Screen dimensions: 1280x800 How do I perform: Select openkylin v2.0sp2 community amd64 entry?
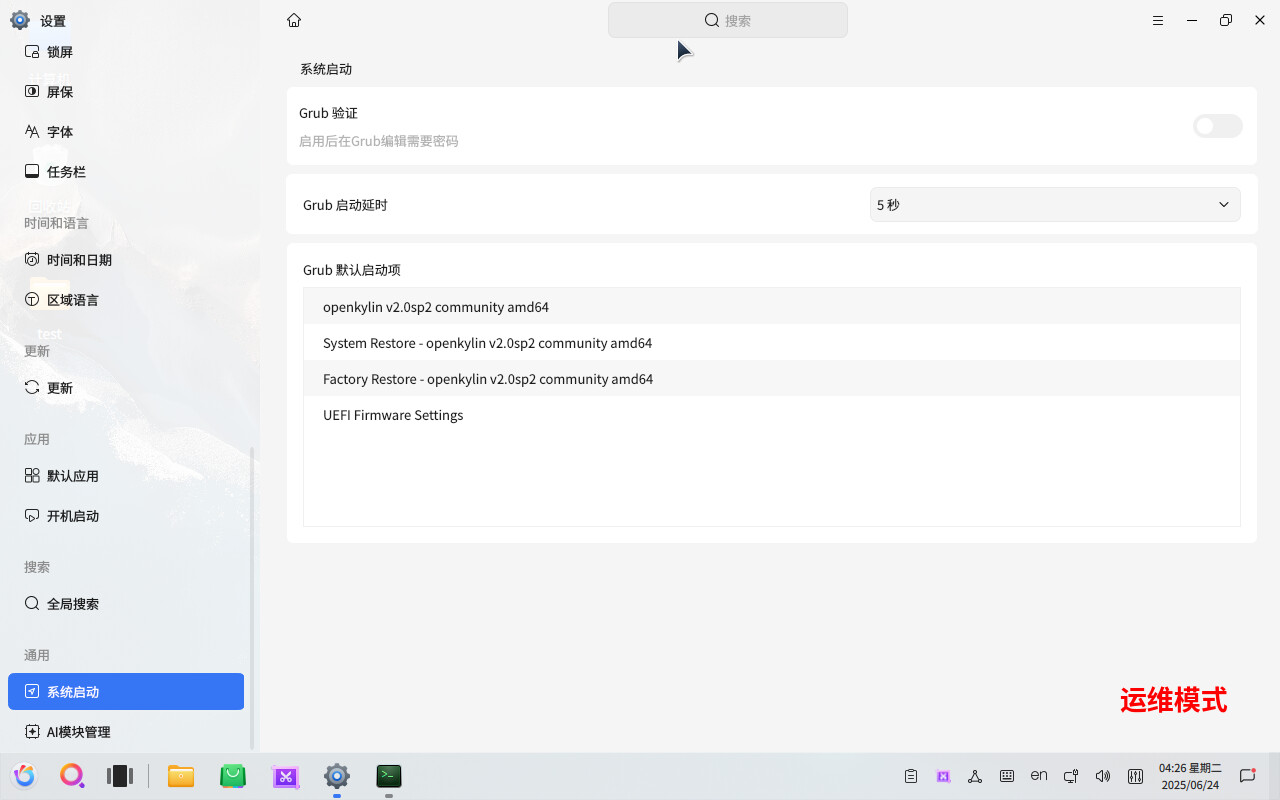pos(771,307)
